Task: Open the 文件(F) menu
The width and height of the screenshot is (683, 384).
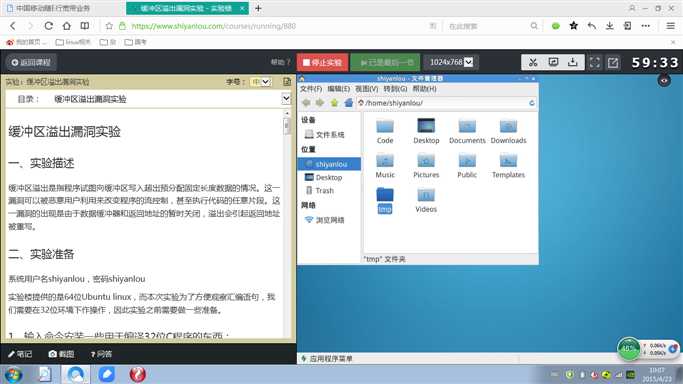Action: tap(311, 89)
